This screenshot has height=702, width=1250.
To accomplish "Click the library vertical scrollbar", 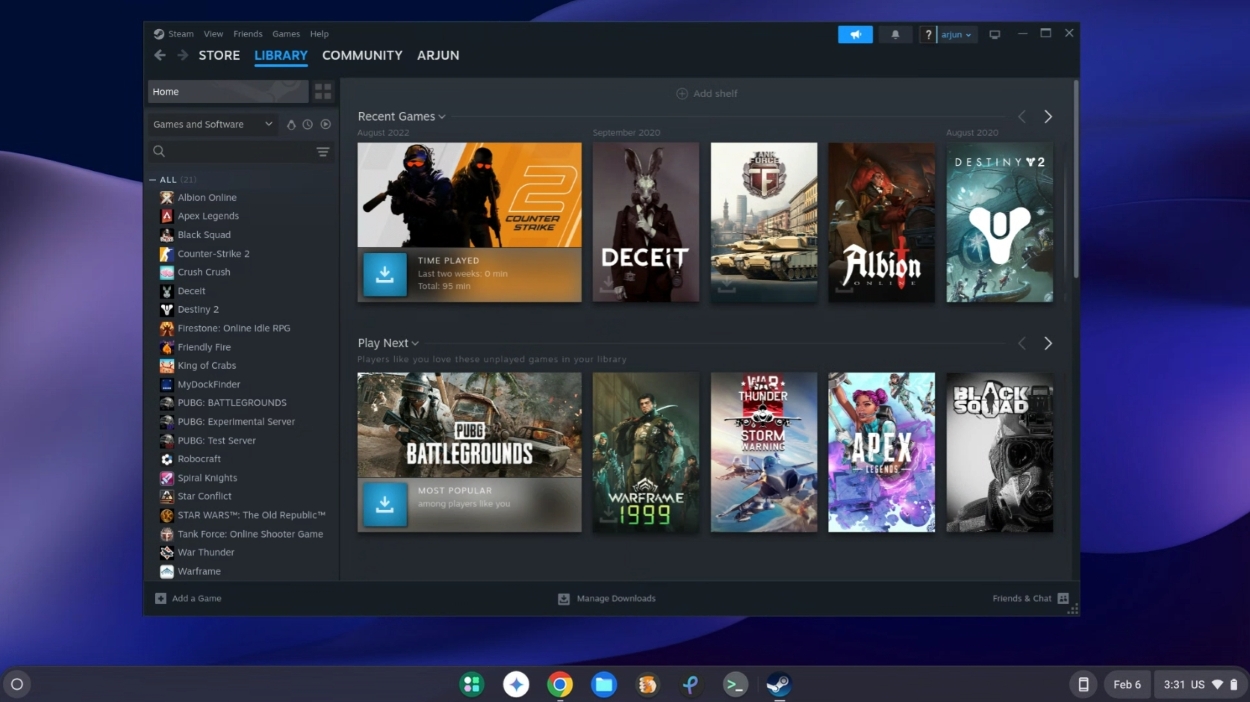I will coord(1076,180).
